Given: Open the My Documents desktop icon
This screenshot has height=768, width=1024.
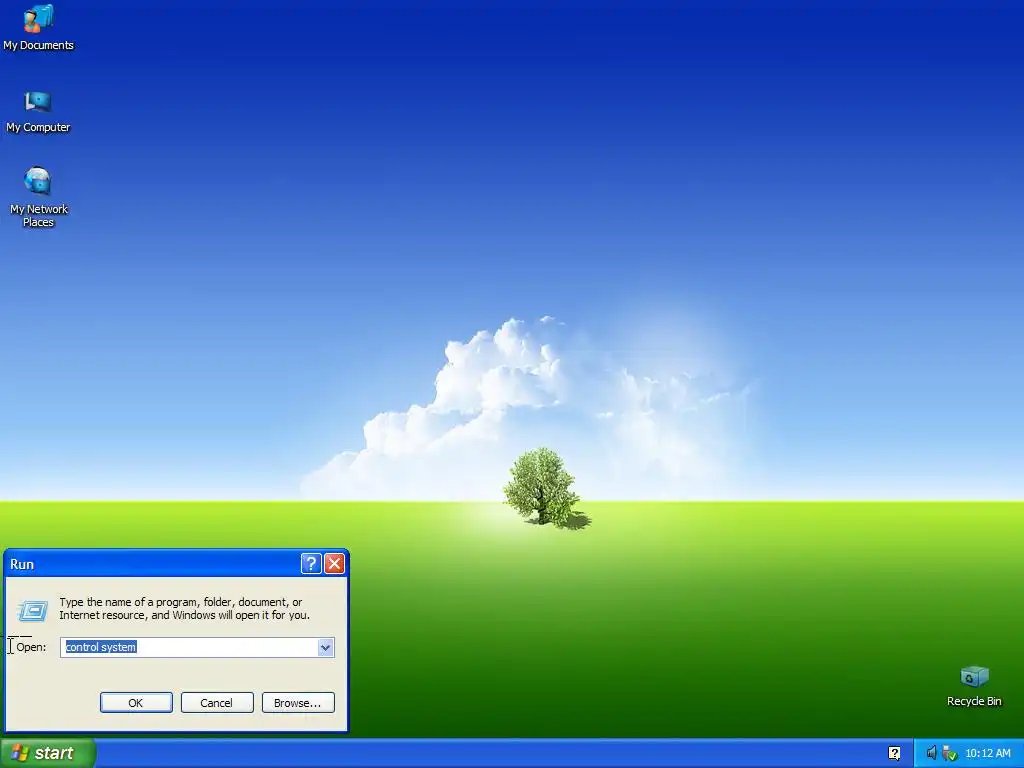Looking at the screenshot, I should [x=38, y=27].
